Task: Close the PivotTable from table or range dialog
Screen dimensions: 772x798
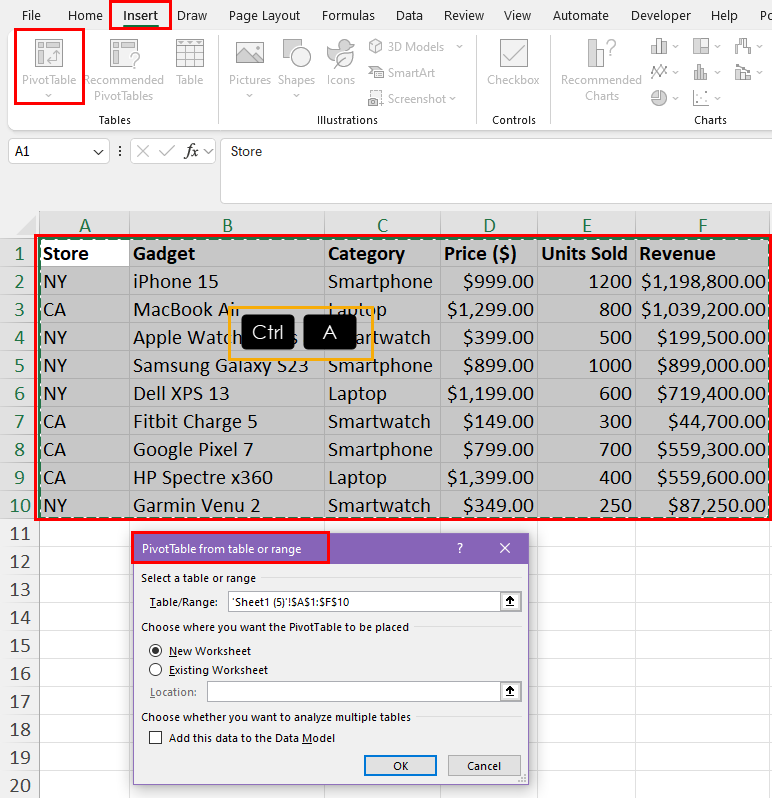Action: 505,548
